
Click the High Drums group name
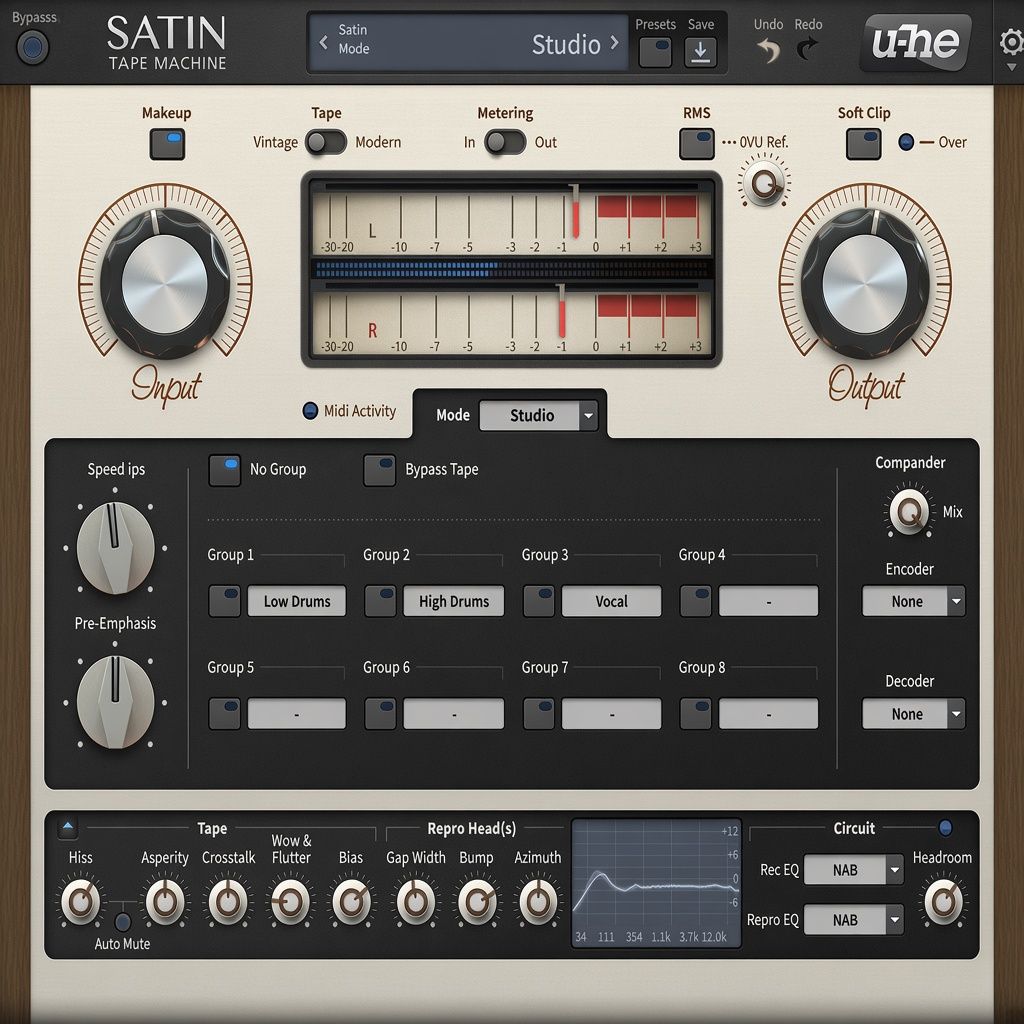pyautogui.click(x=453, y=601)
